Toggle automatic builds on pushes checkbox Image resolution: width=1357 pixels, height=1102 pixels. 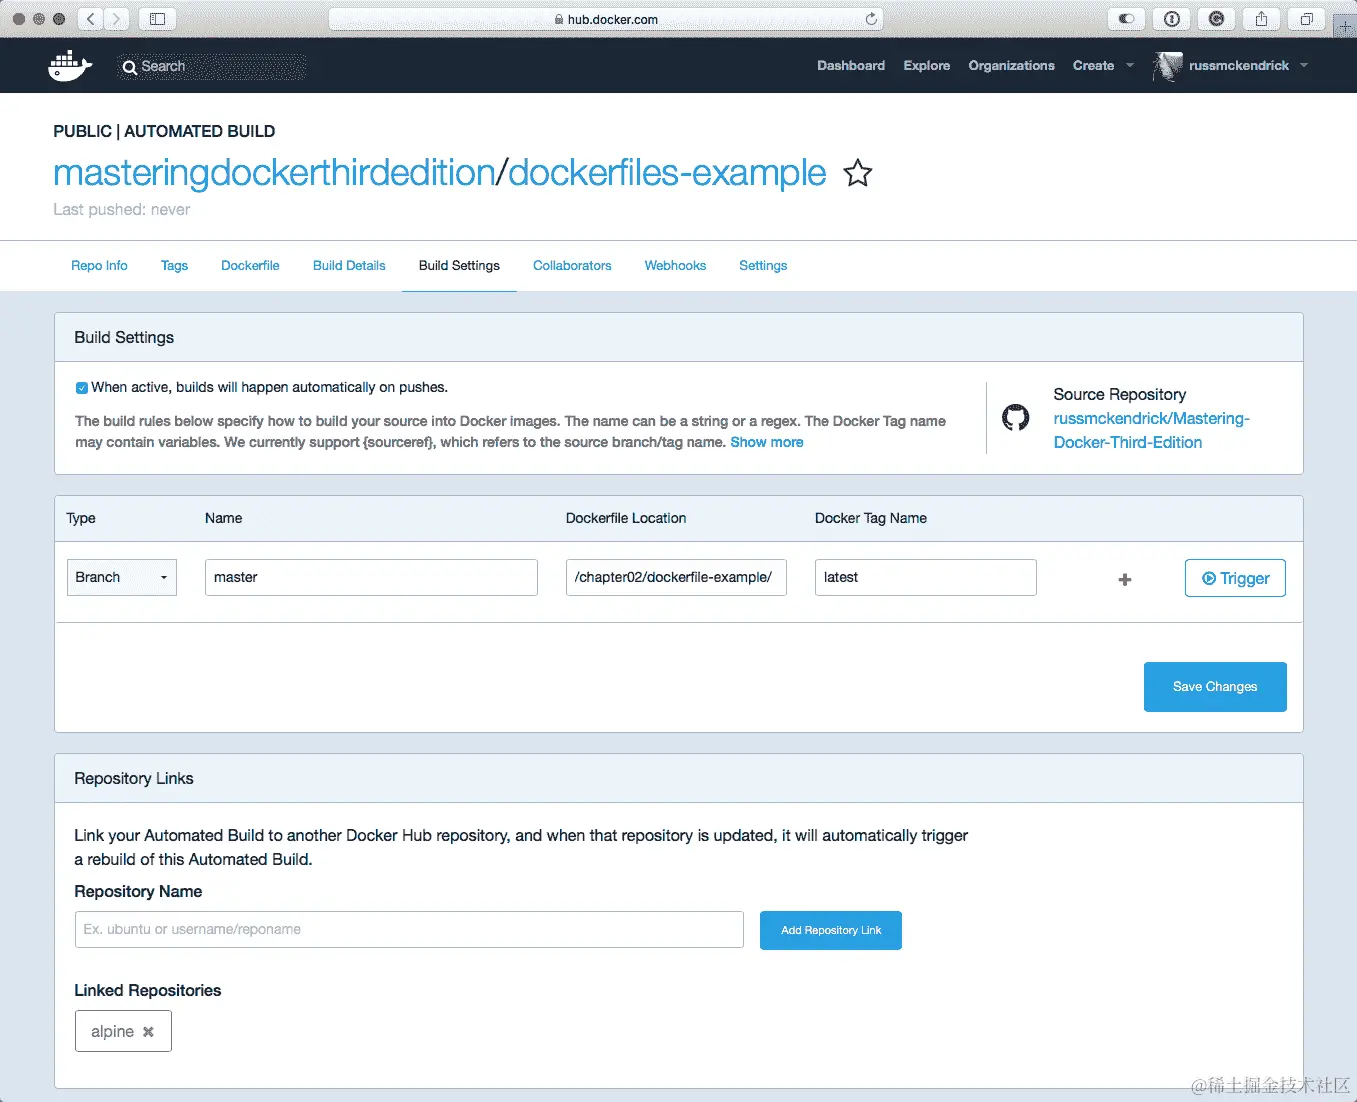(x=82, y=388)
